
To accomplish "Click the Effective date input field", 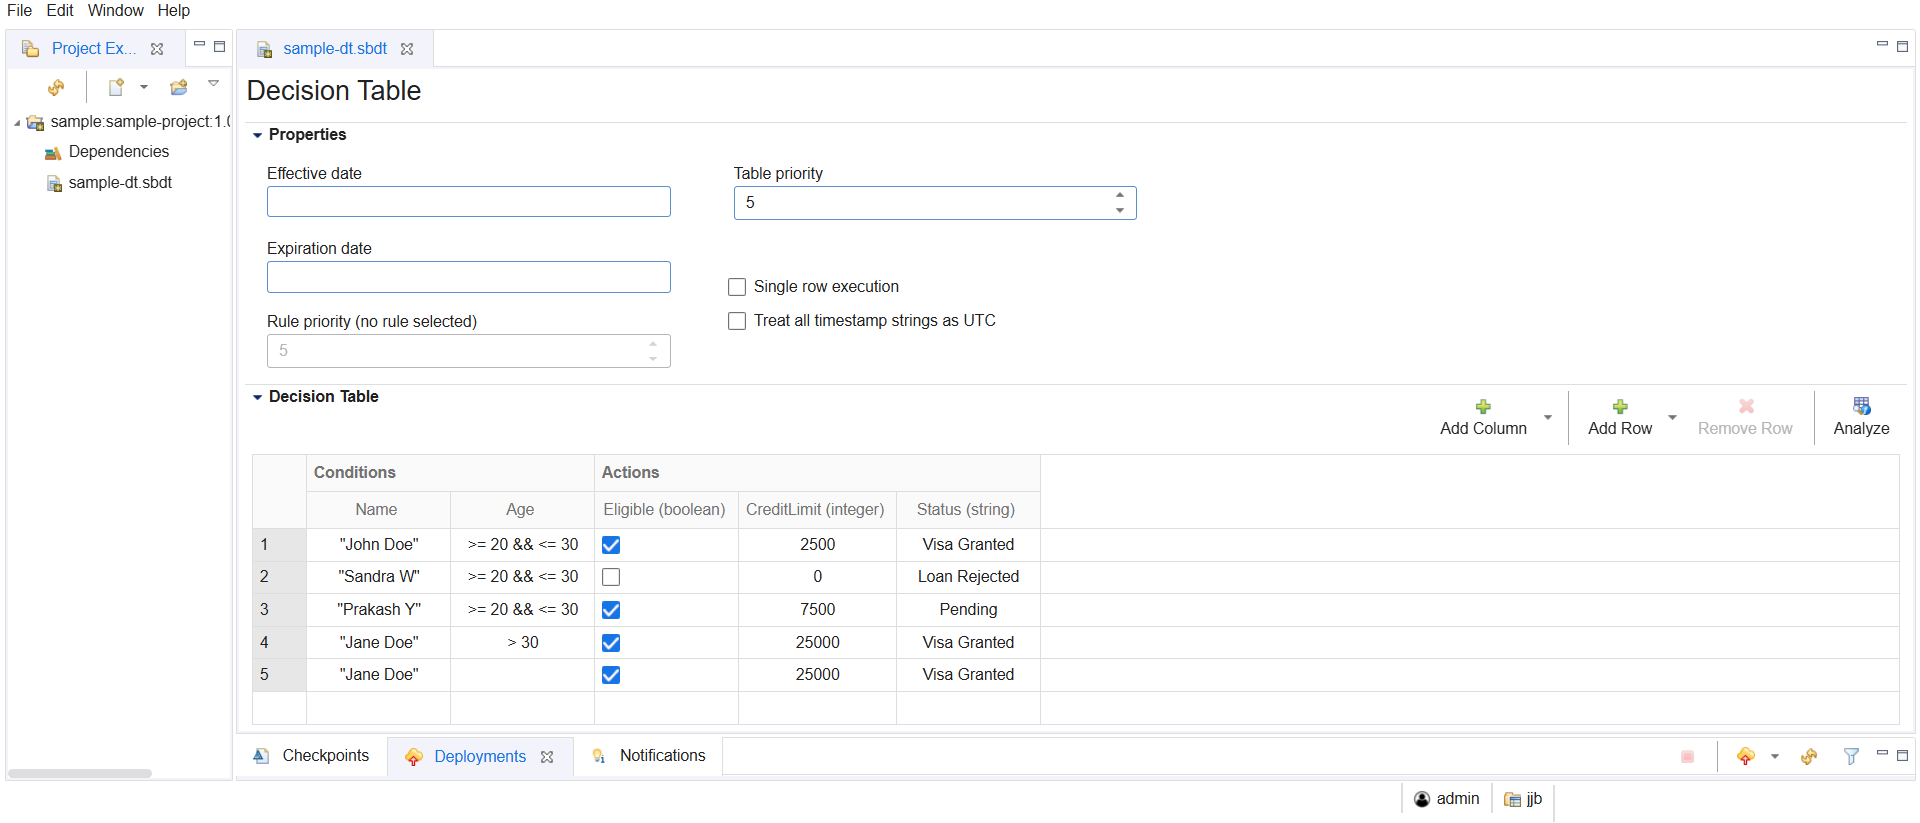I will click(x=468, y=202).
